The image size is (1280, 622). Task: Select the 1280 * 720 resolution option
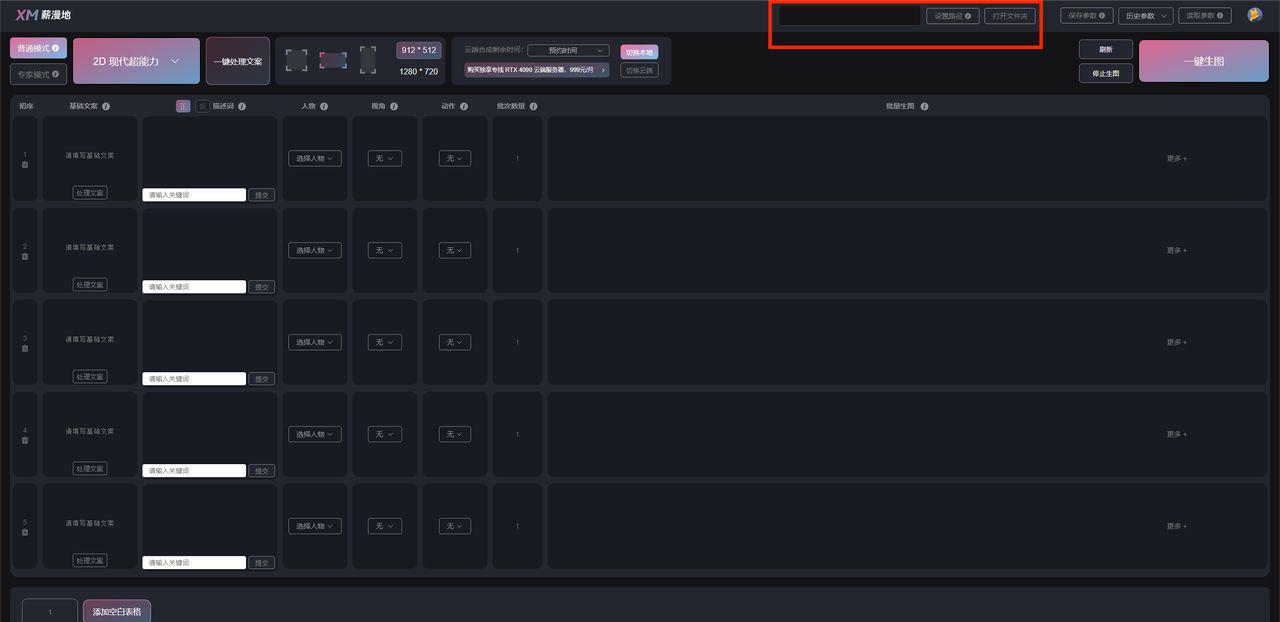[x=419, y=72]
